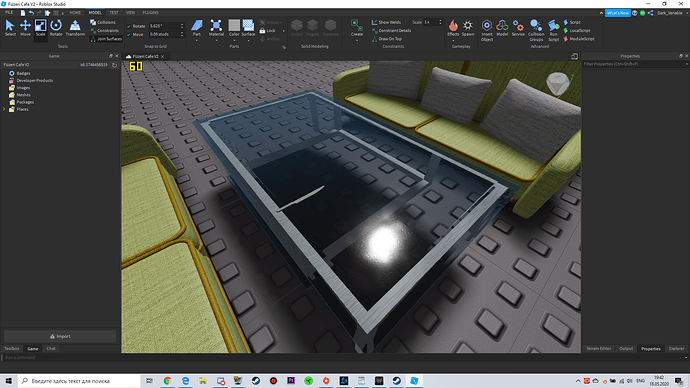Refresh the Game panel
The width and height of the screenshot is (690, 388).
114,65
